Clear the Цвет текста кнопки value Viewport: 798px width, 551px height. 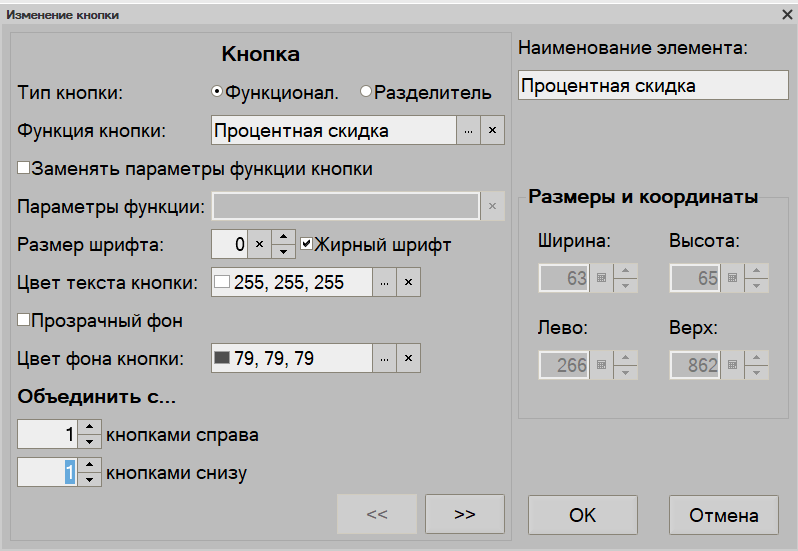408,283
